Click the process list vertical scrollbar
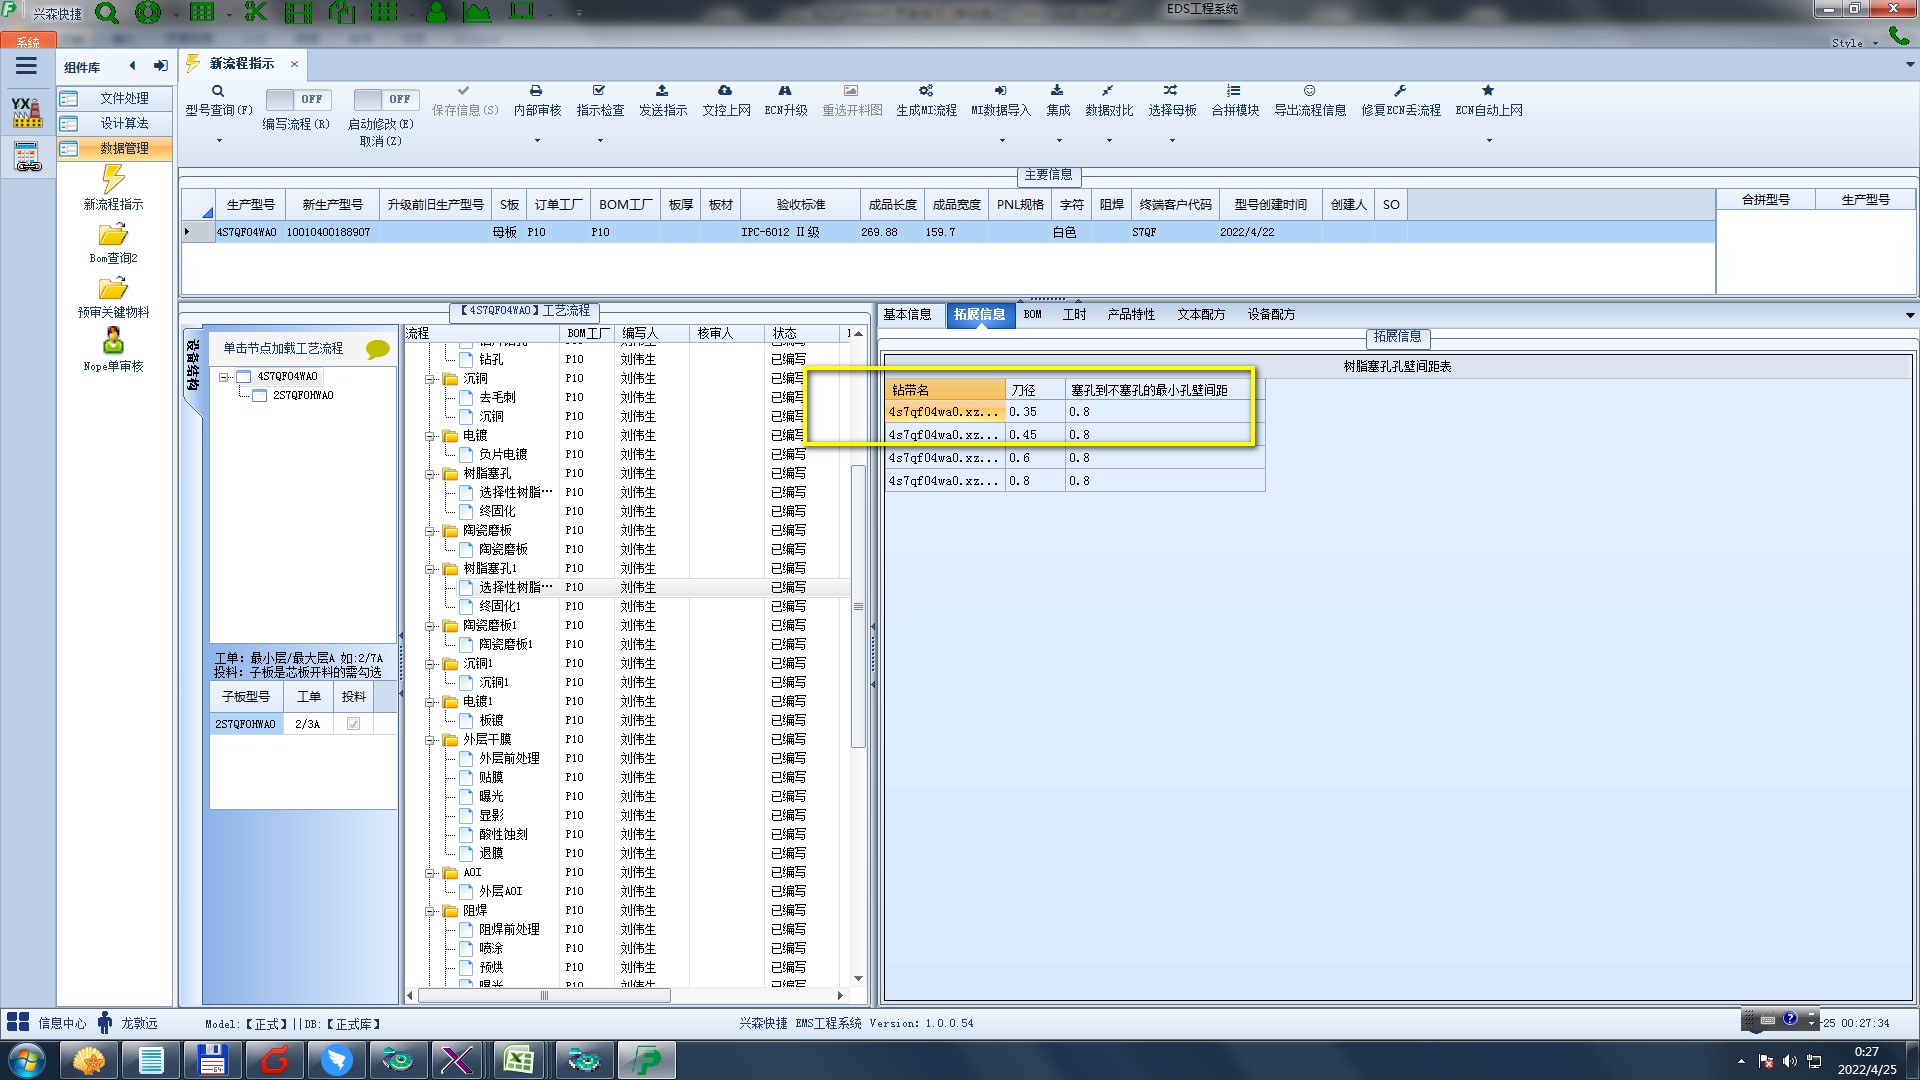This screenshot has width=1920, height=1080. [858, 606]
